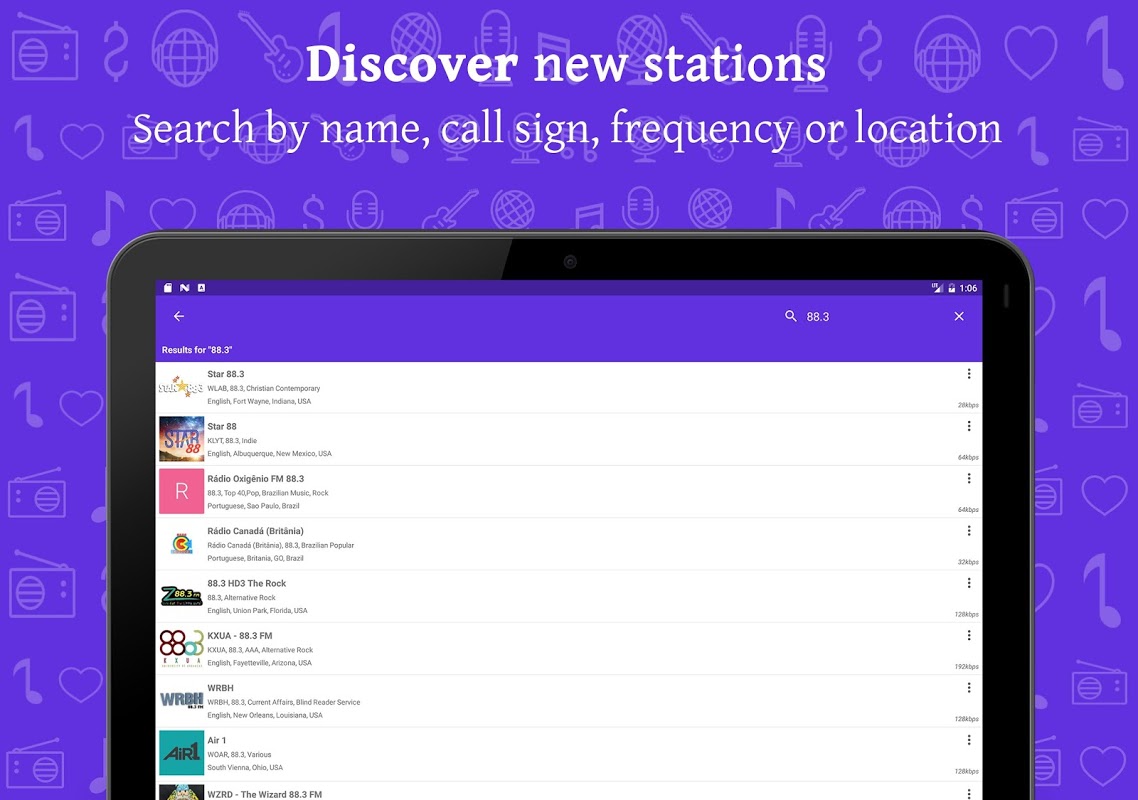Open more options for KXUA - 88.3 FM

point(968,635)
